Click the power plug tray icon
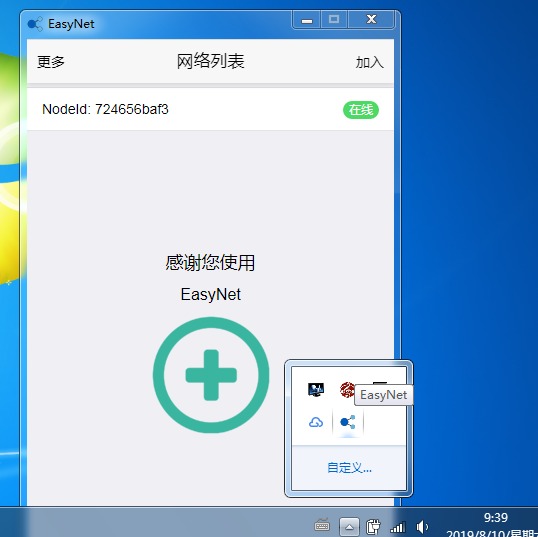Viewport: 538px width, 537px height. (x=373, y=527)
